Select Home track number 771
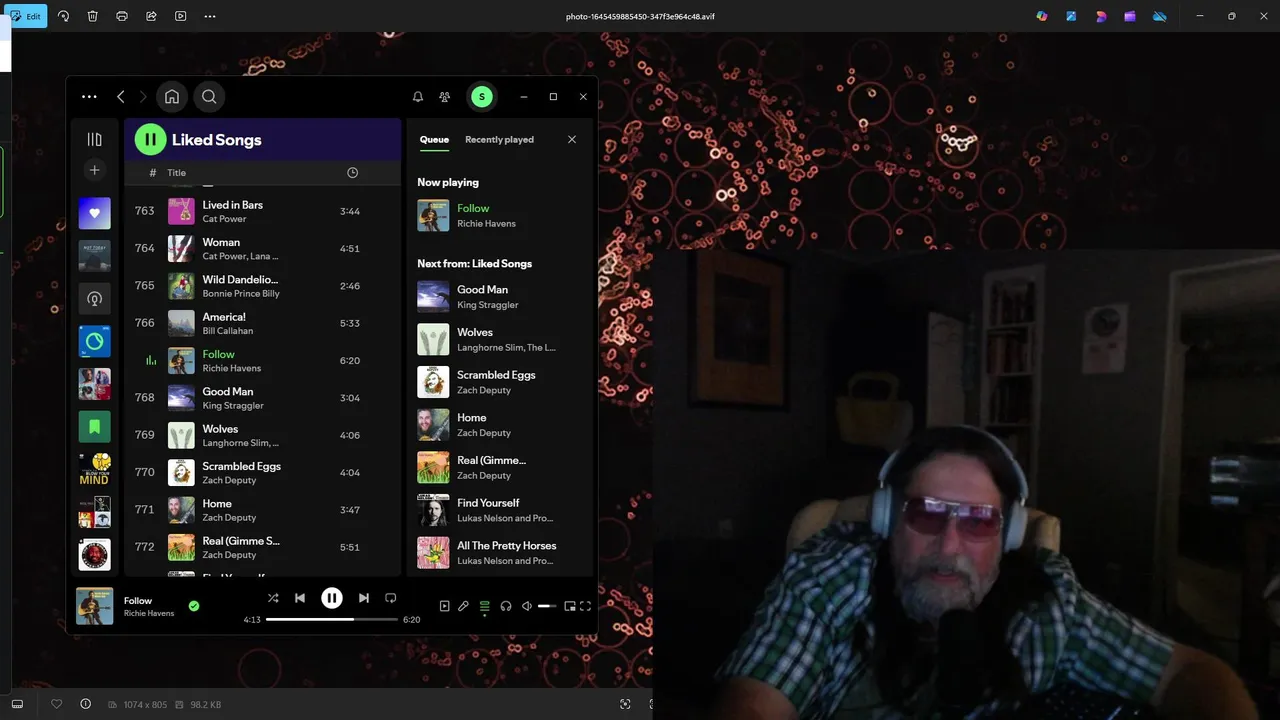 [x=262, y=510]
